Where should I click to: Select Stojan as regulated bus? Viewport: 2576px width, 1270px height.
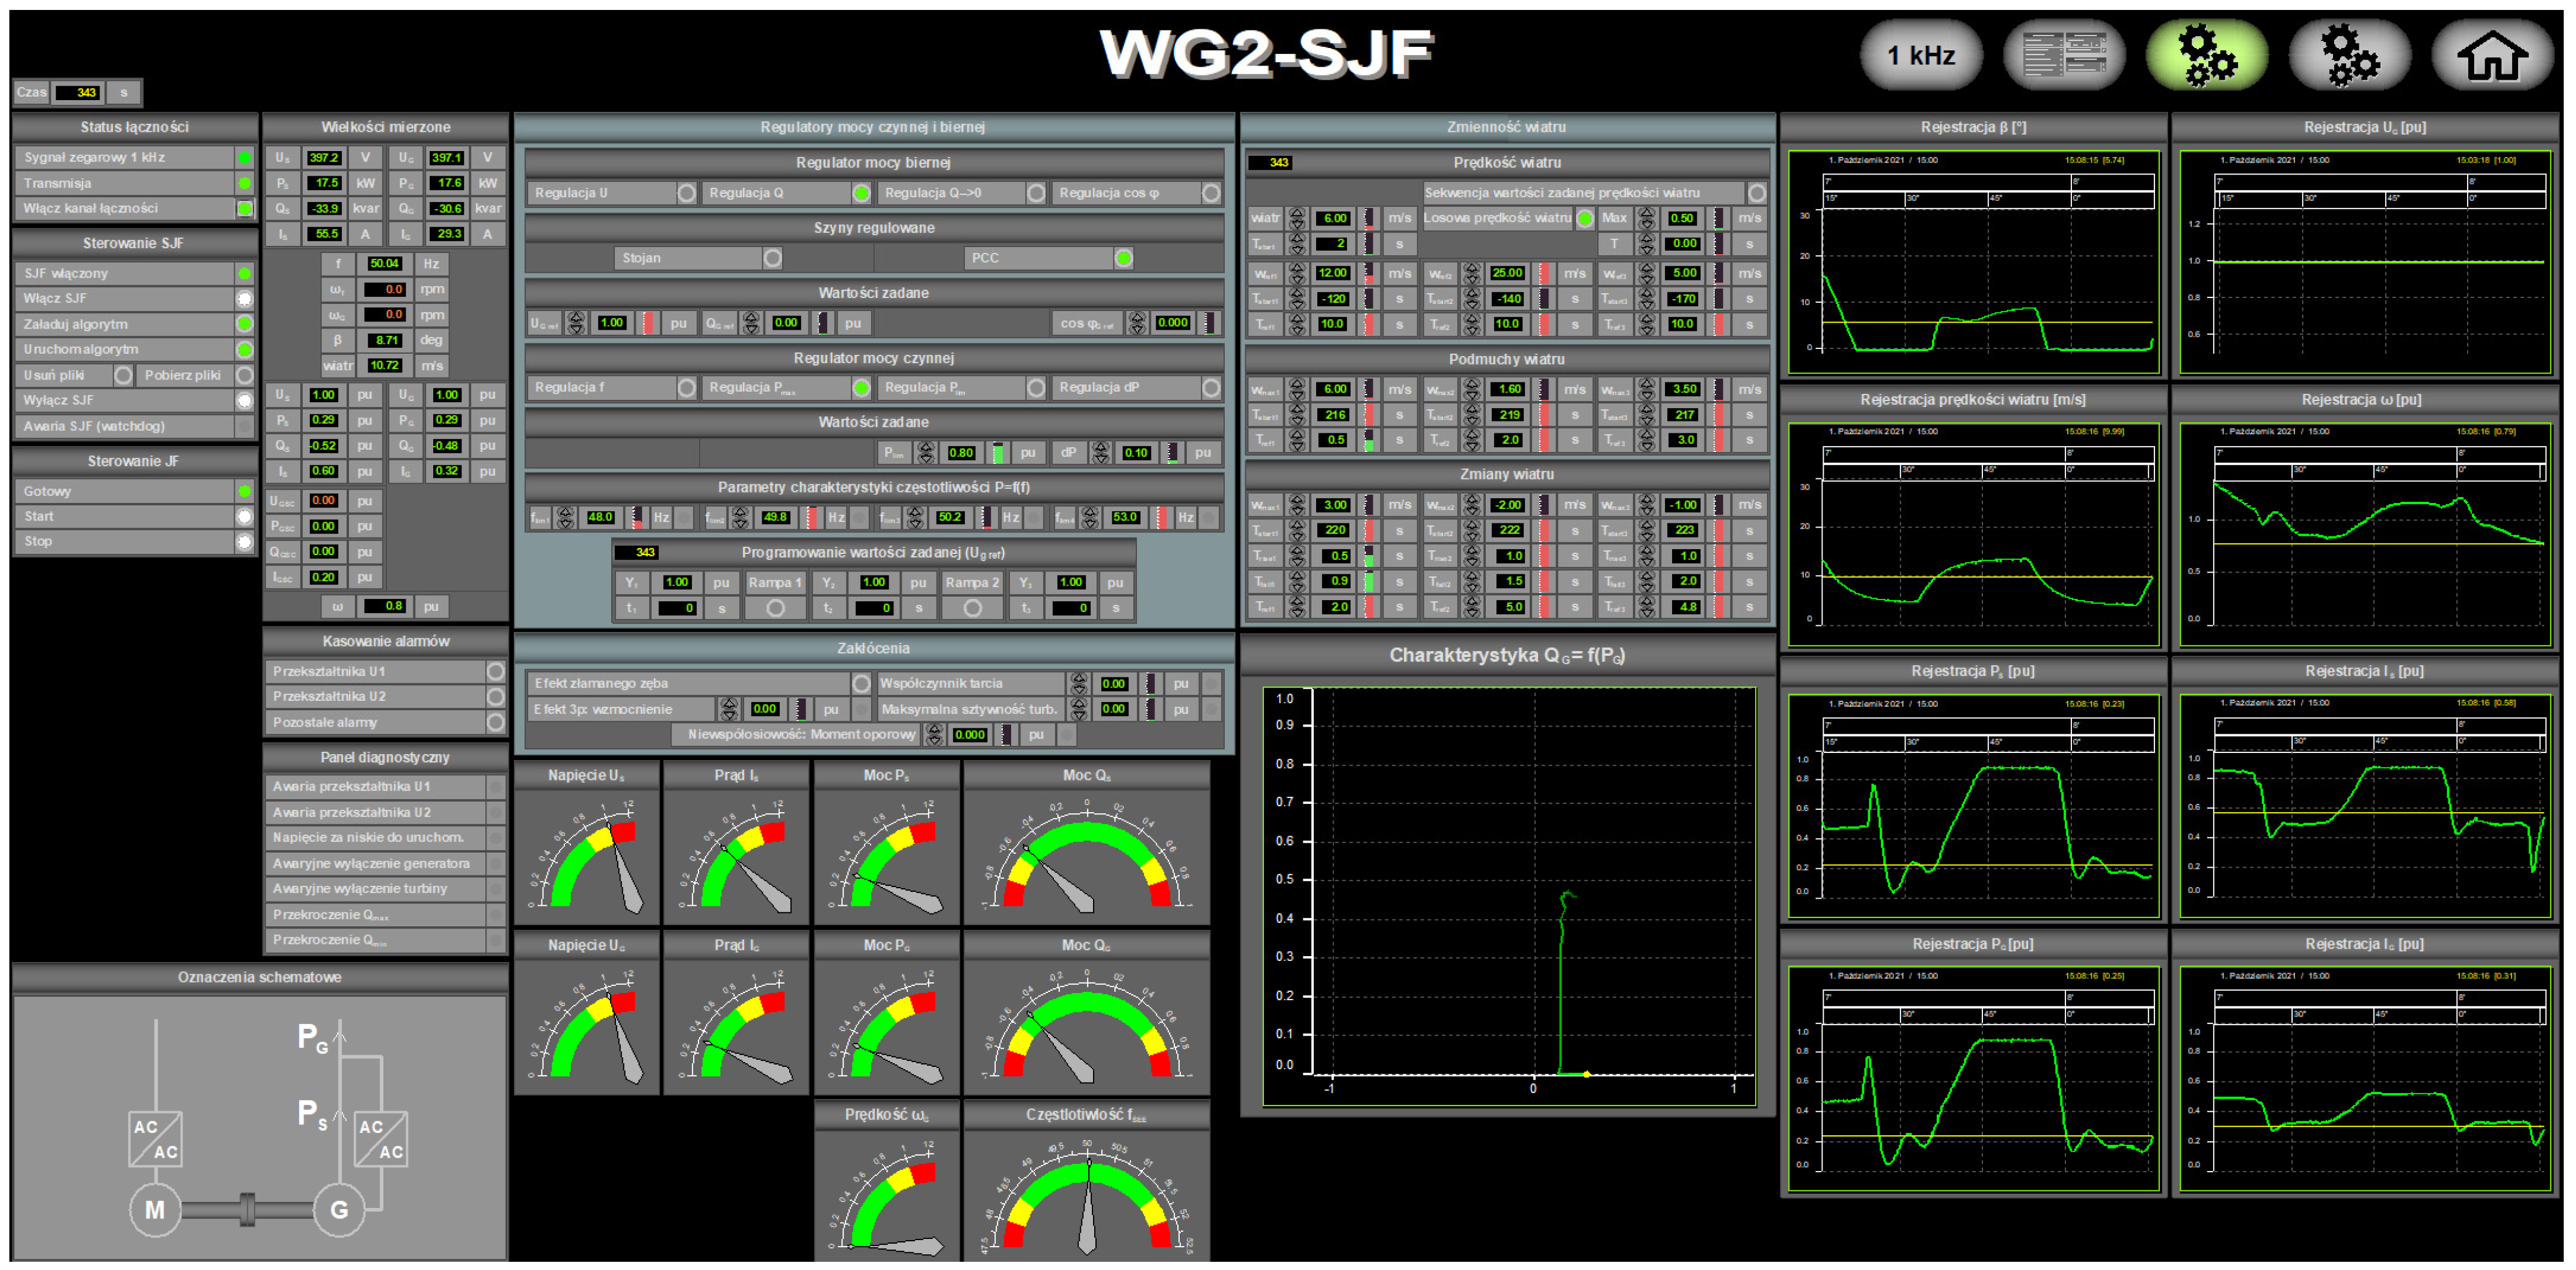(772, 258)
